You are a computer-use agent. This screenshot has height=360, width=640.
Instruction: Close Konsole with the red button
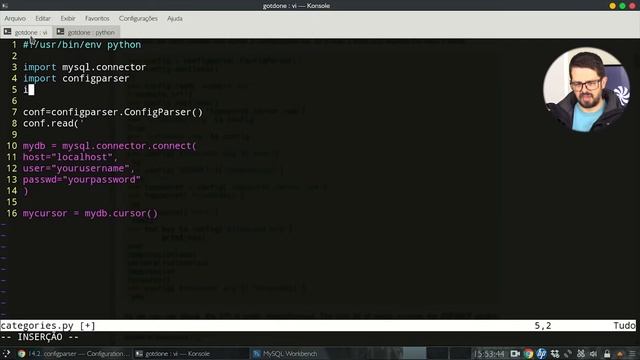tap(633, 6)
